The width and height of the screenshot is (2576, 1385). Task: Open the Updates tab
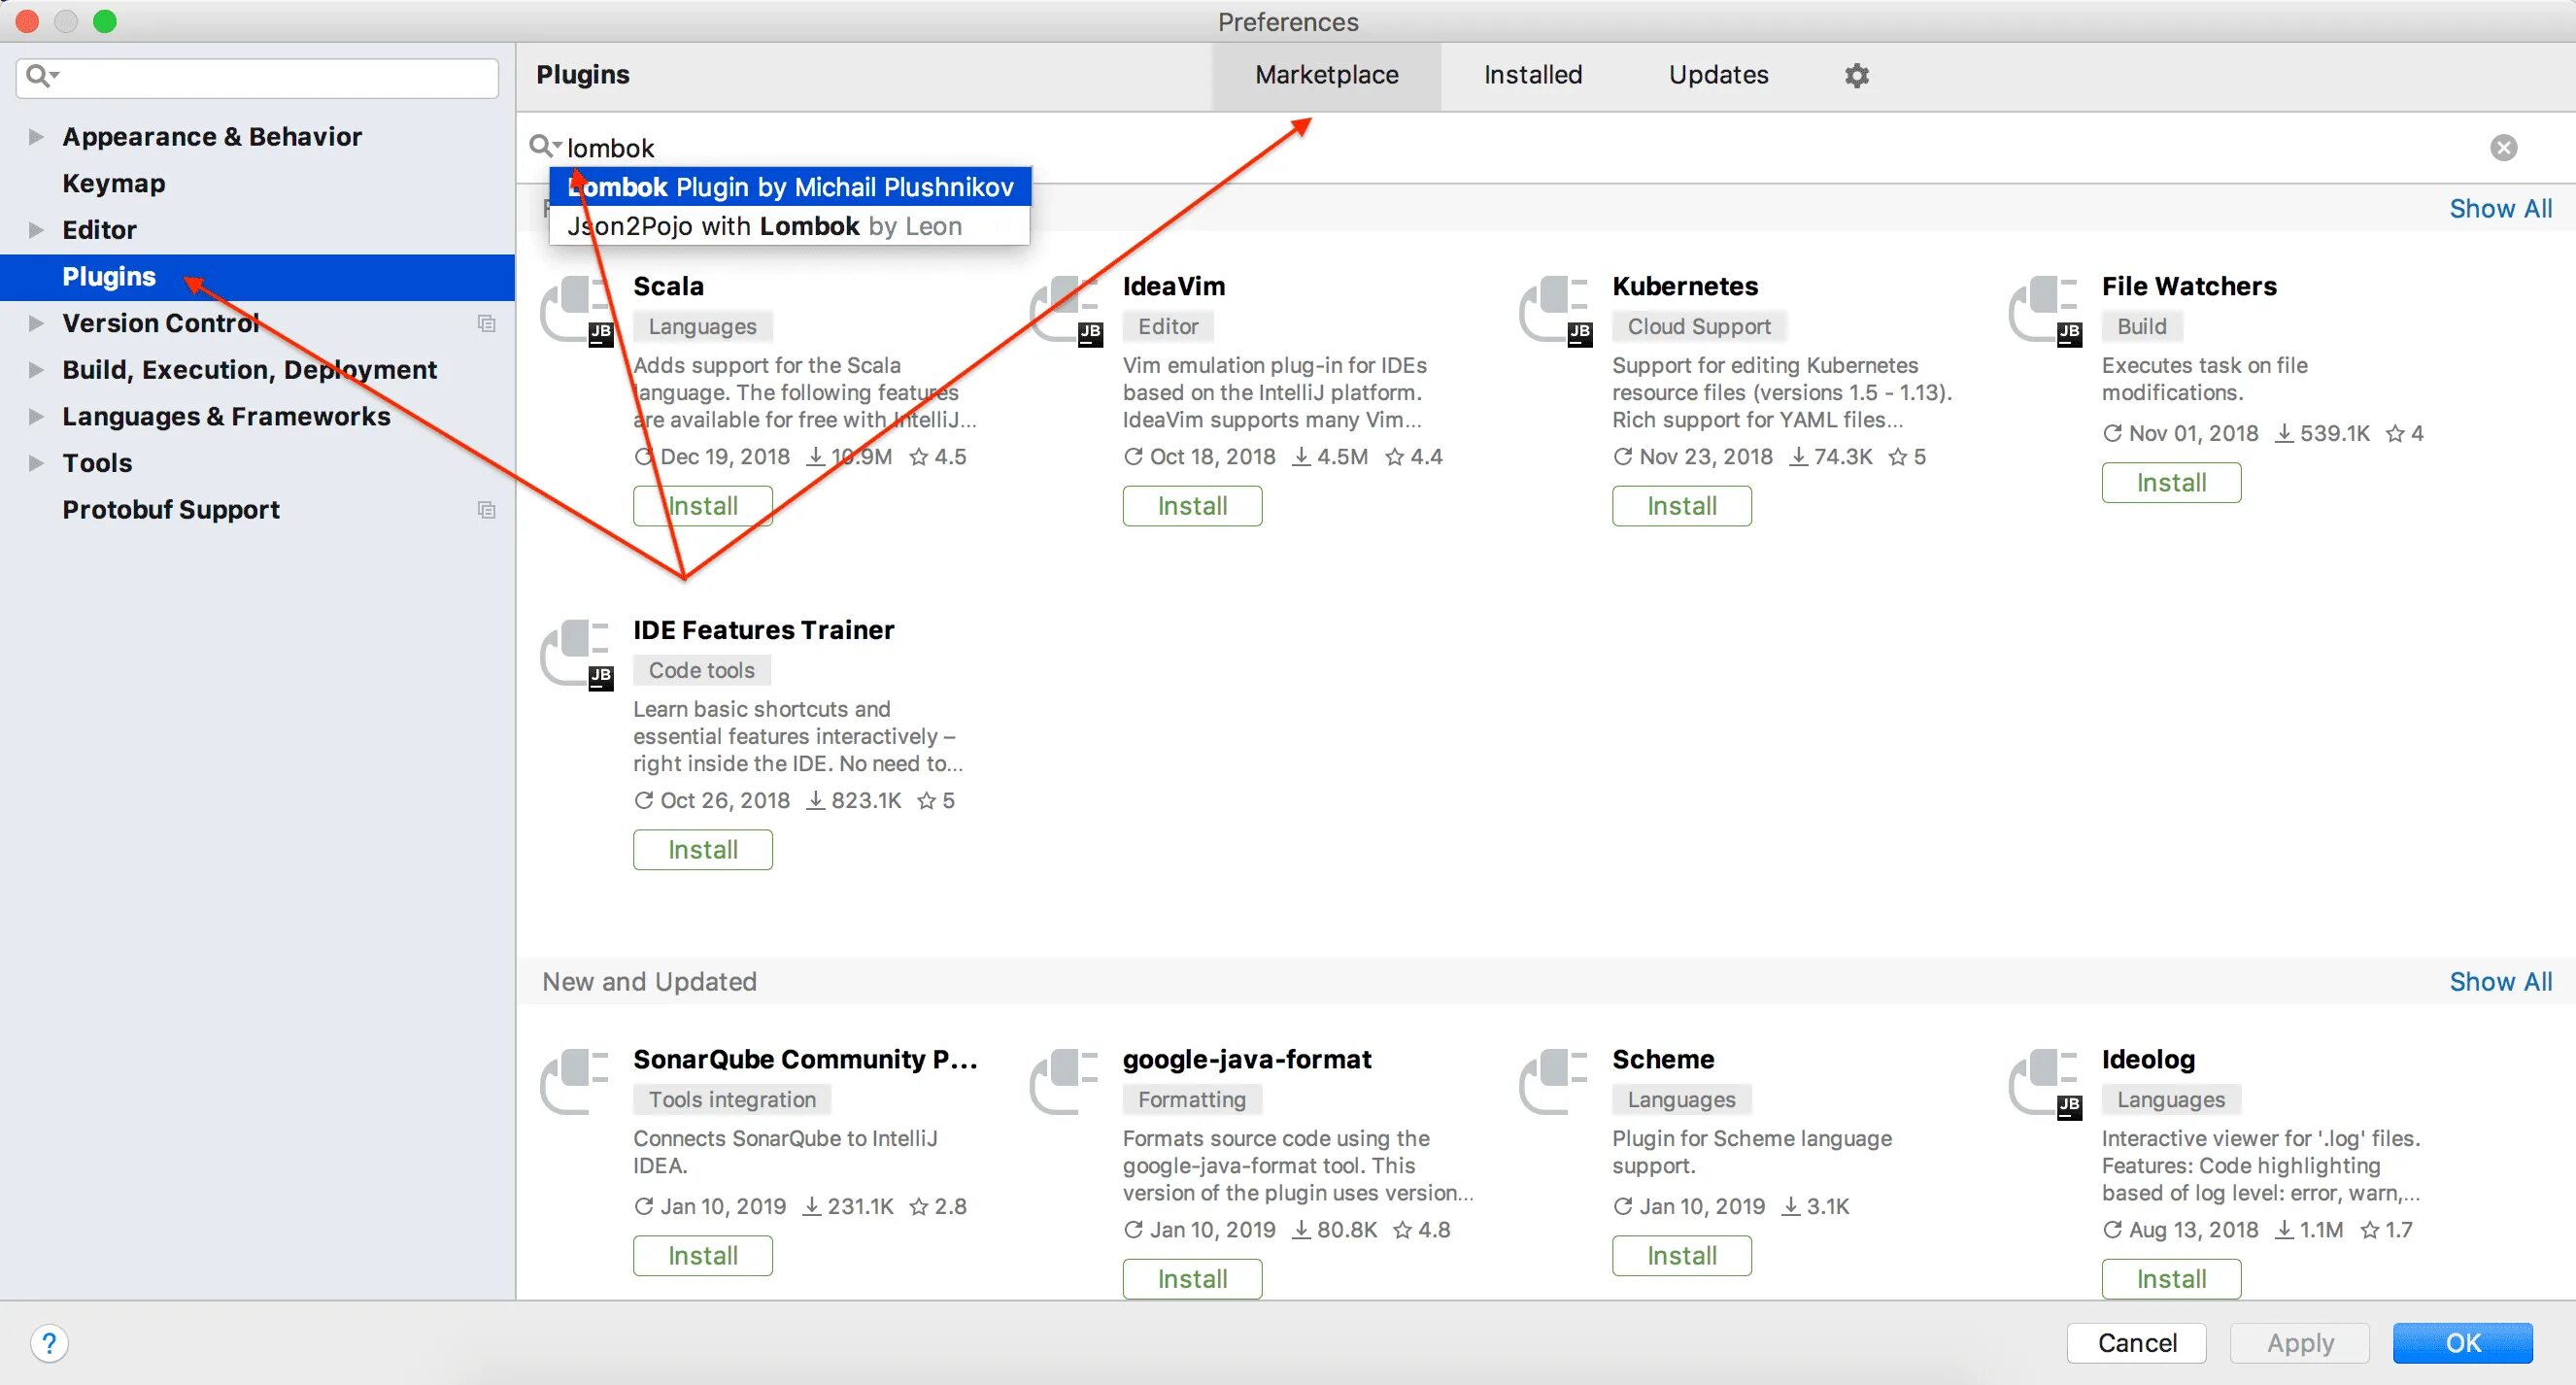1718,75
